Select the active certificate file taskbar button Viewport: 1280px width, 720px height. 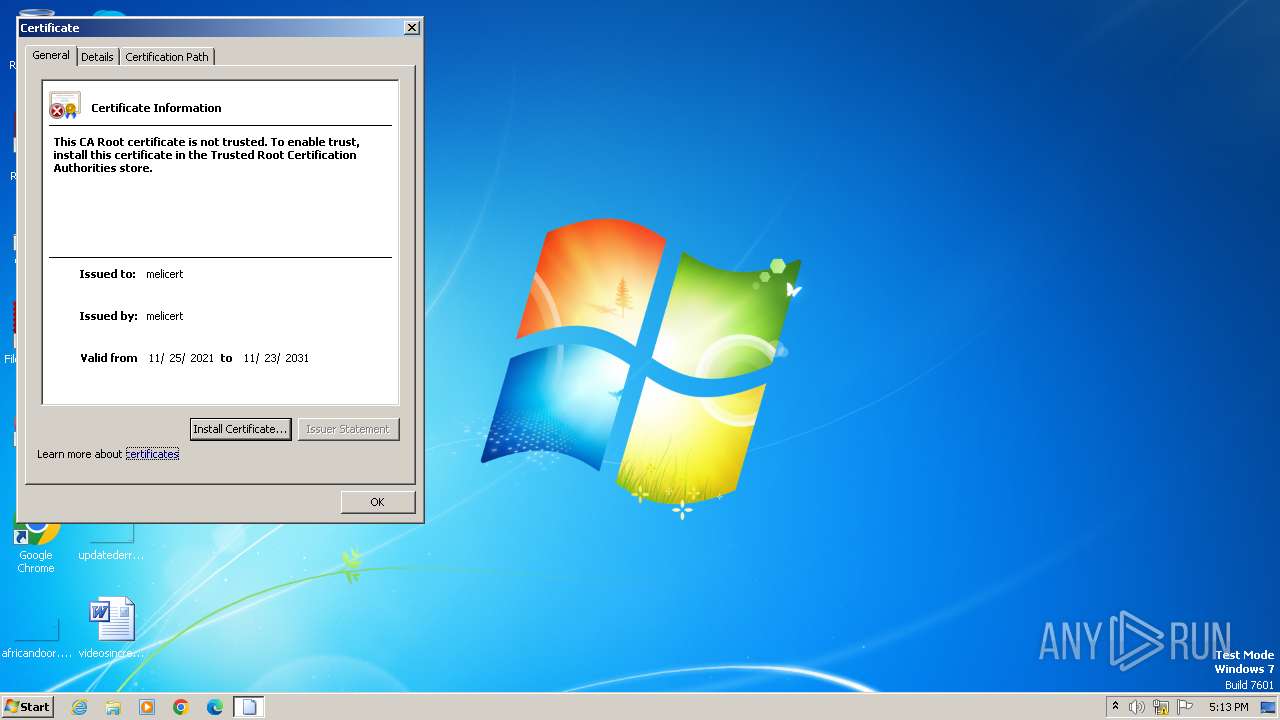(249, 707)
